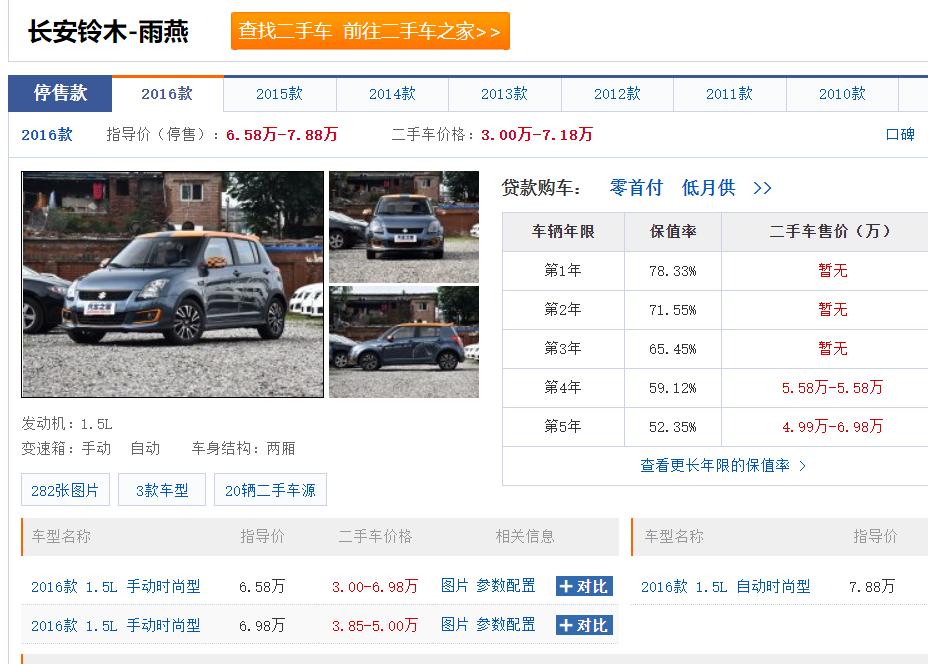Viewport: 928px width, 664px height.
Task: Click the 零首付 loan option link
Action: point(637,187)
